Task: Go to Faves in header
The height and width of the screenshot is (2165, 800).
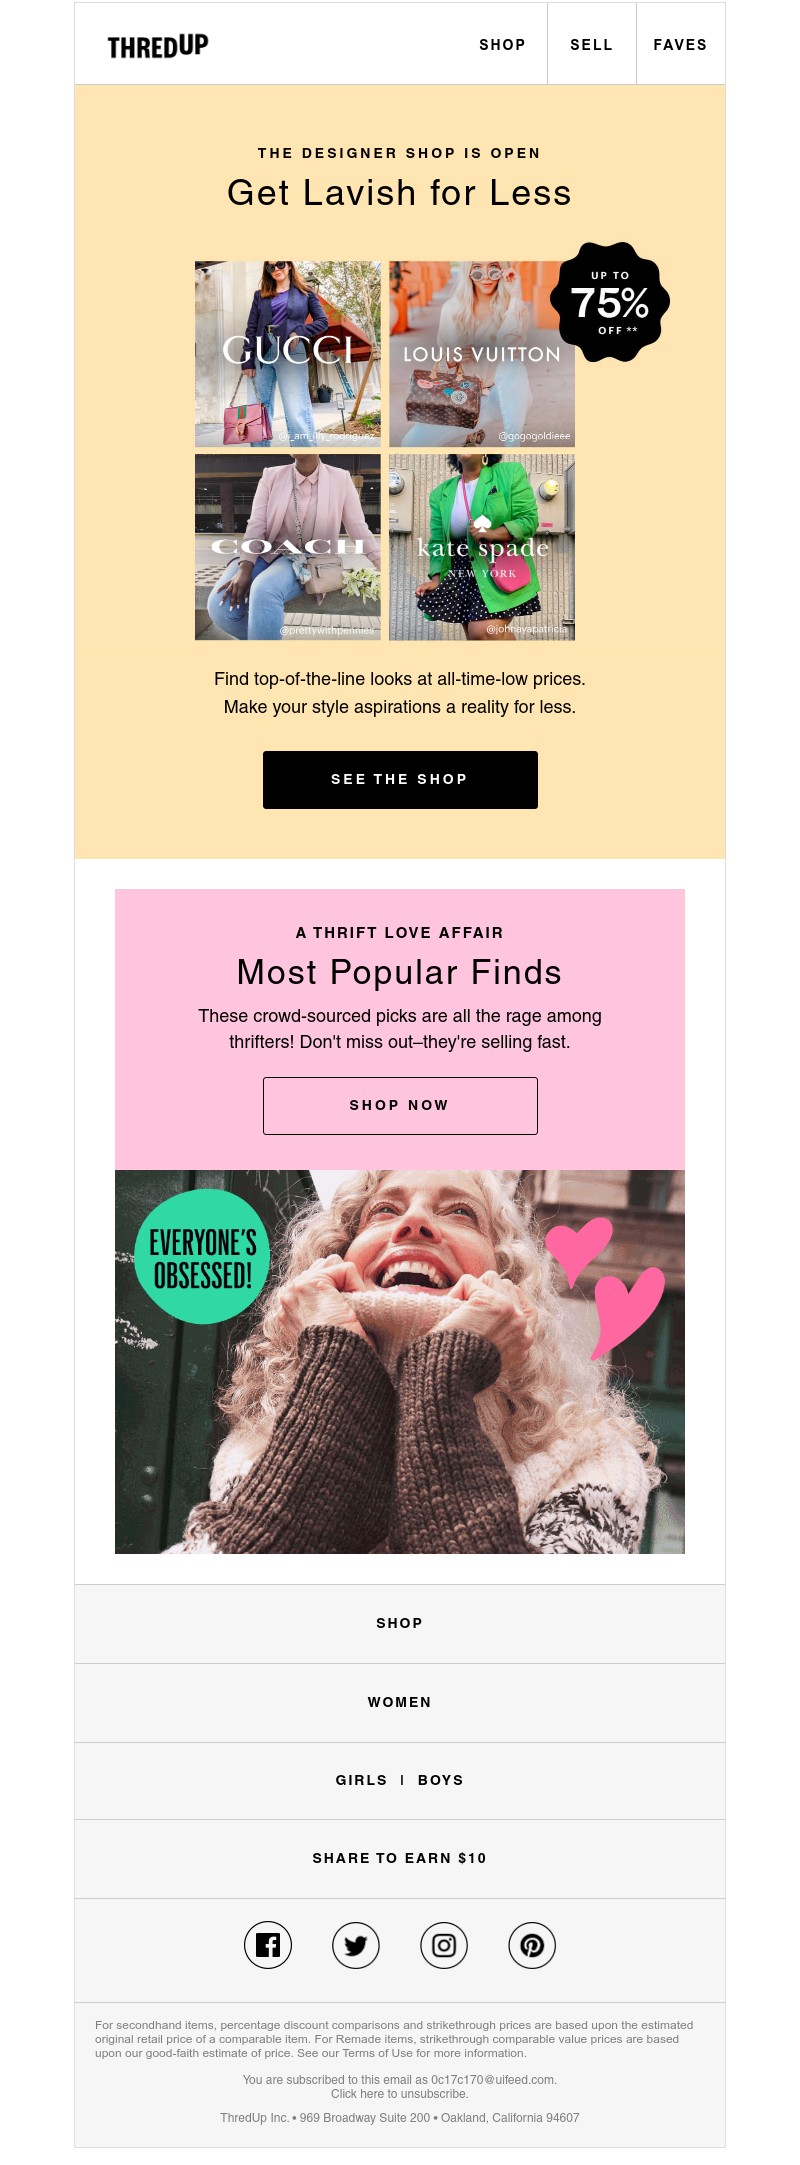Action: (680, 45)
